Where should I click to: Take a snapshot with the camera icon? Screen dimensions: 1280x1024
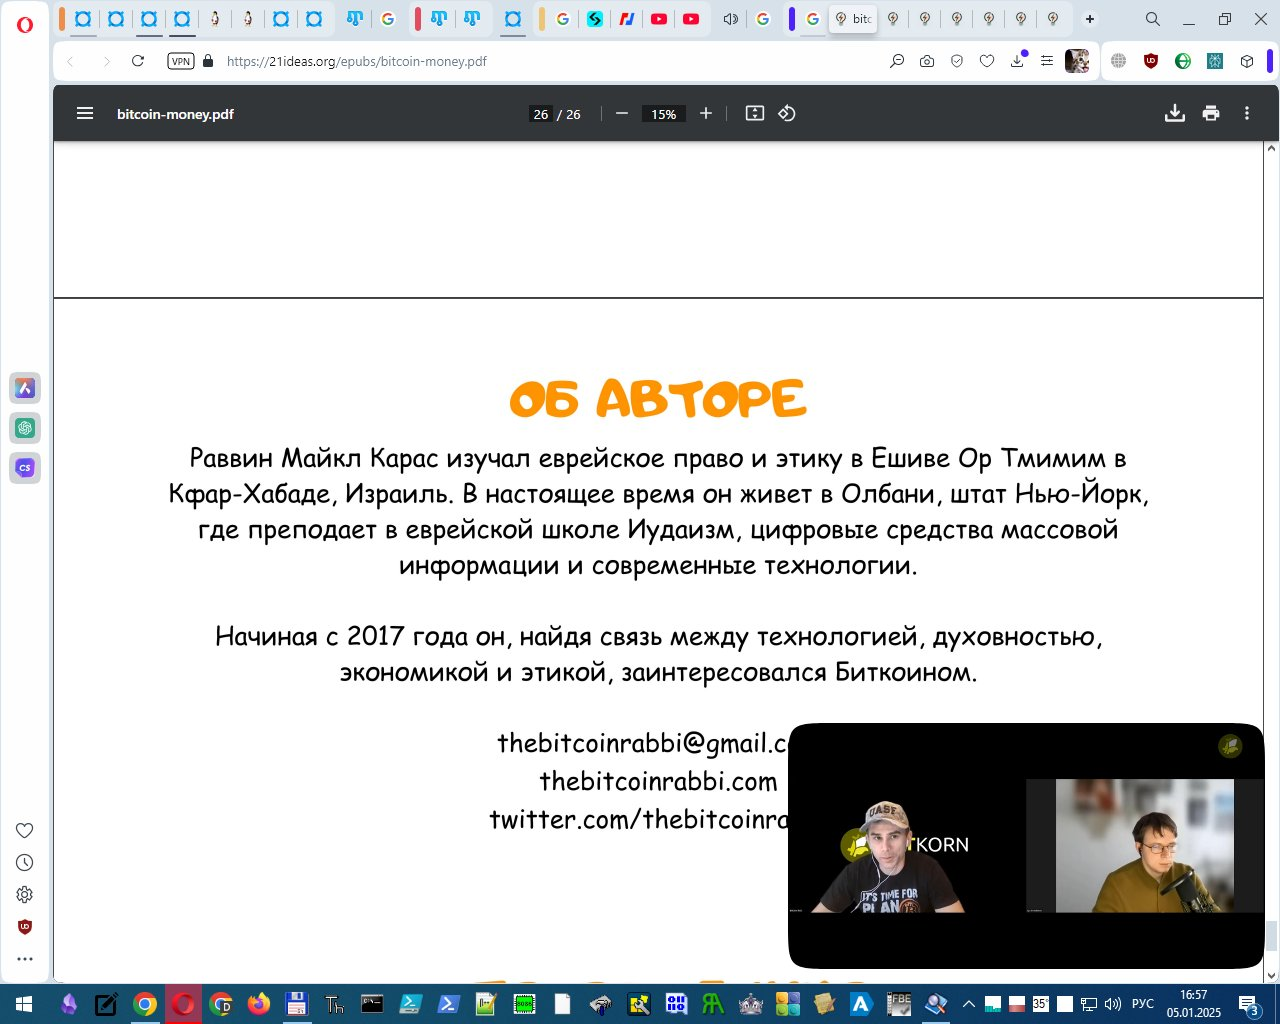click(x=927, y=61)
